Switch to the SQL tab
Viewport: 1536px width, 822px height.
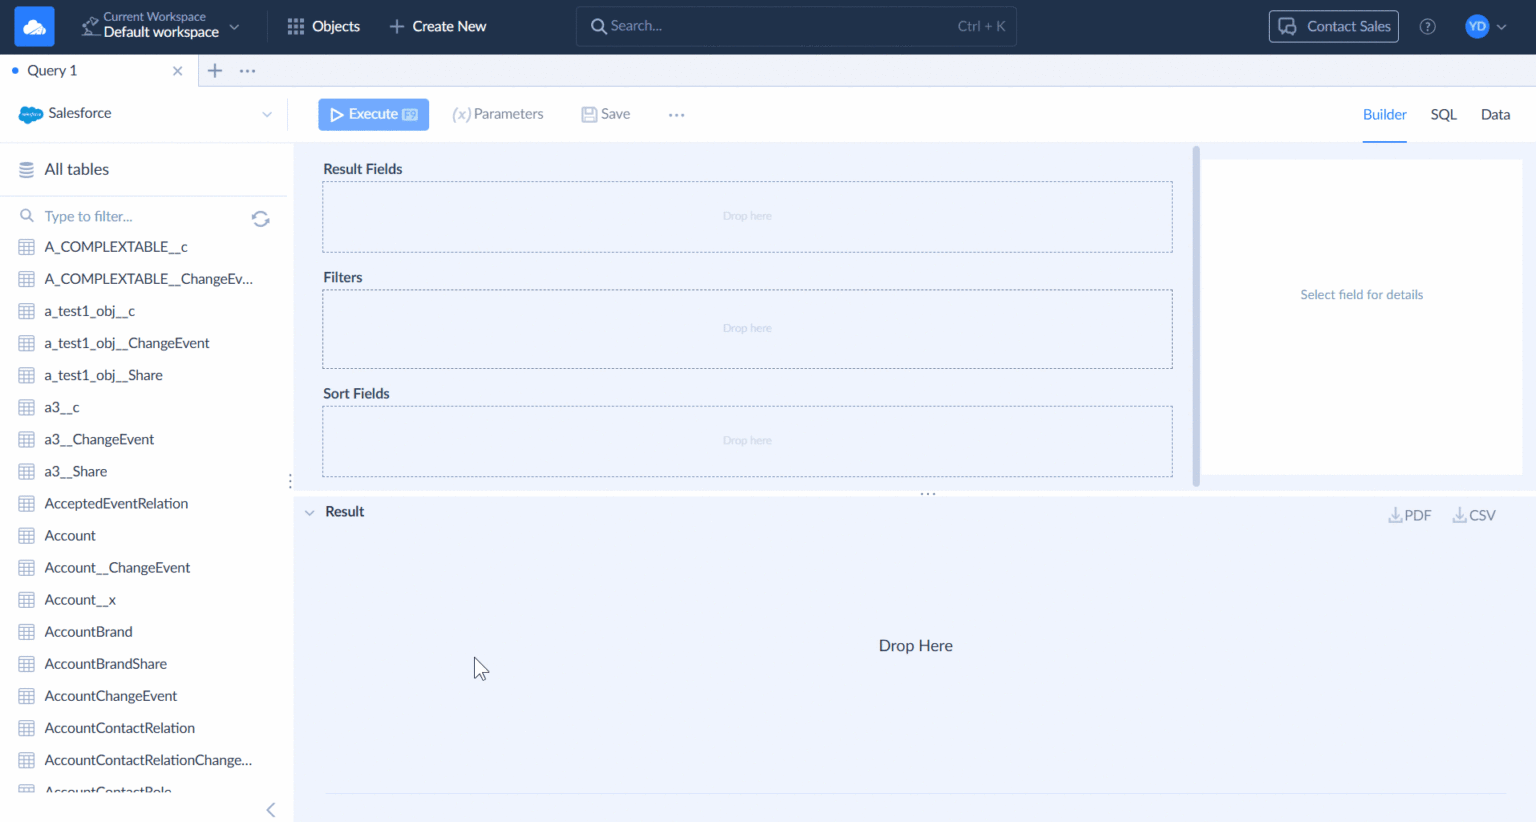[x=1443, y=114]
